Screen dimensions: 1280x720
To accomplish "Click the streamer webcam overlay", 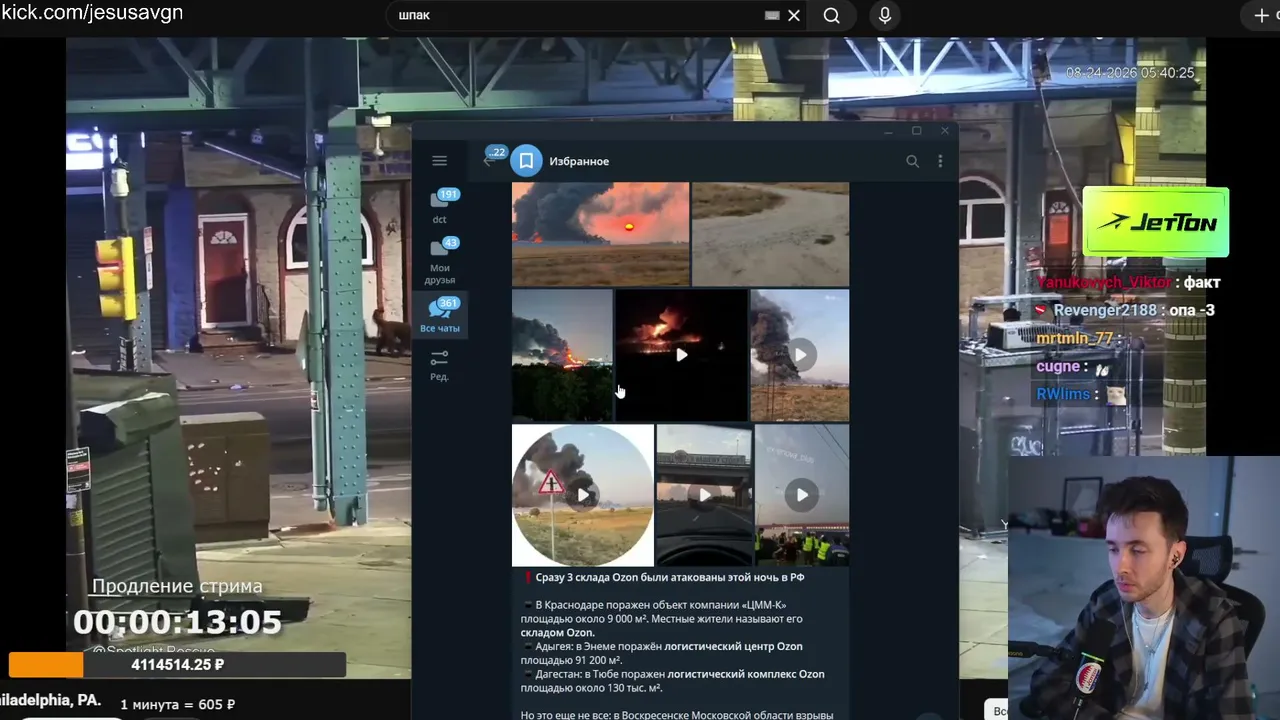I will pyautogui.click(x=1144, y=588).
